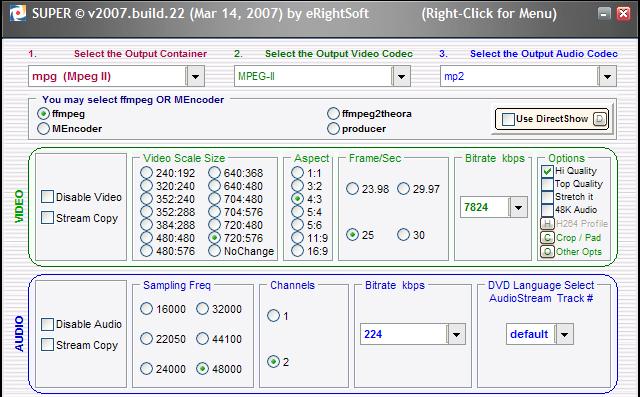Image resolution: width=640 pixels, height=397 pixels.
Task: Minimize the SUPER window
Action: (604, 13)
